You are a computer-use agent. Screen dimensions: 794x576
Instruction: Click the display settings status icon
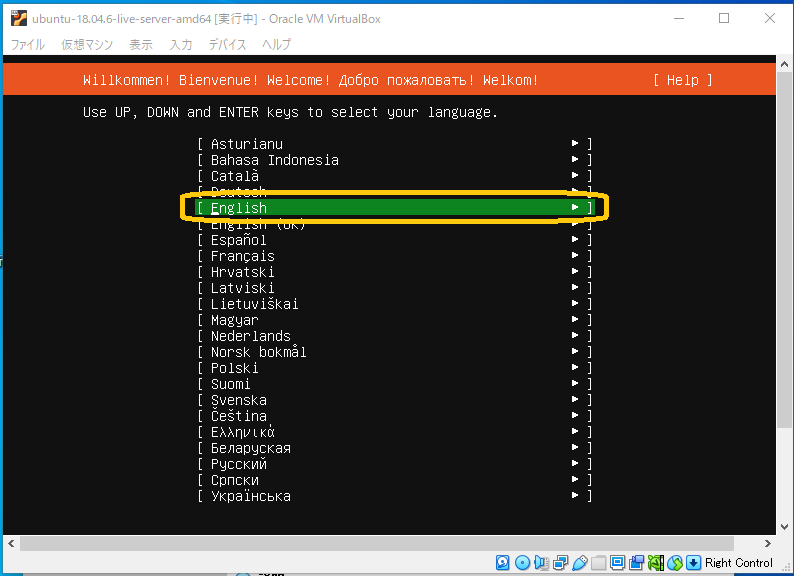(618, 563)
